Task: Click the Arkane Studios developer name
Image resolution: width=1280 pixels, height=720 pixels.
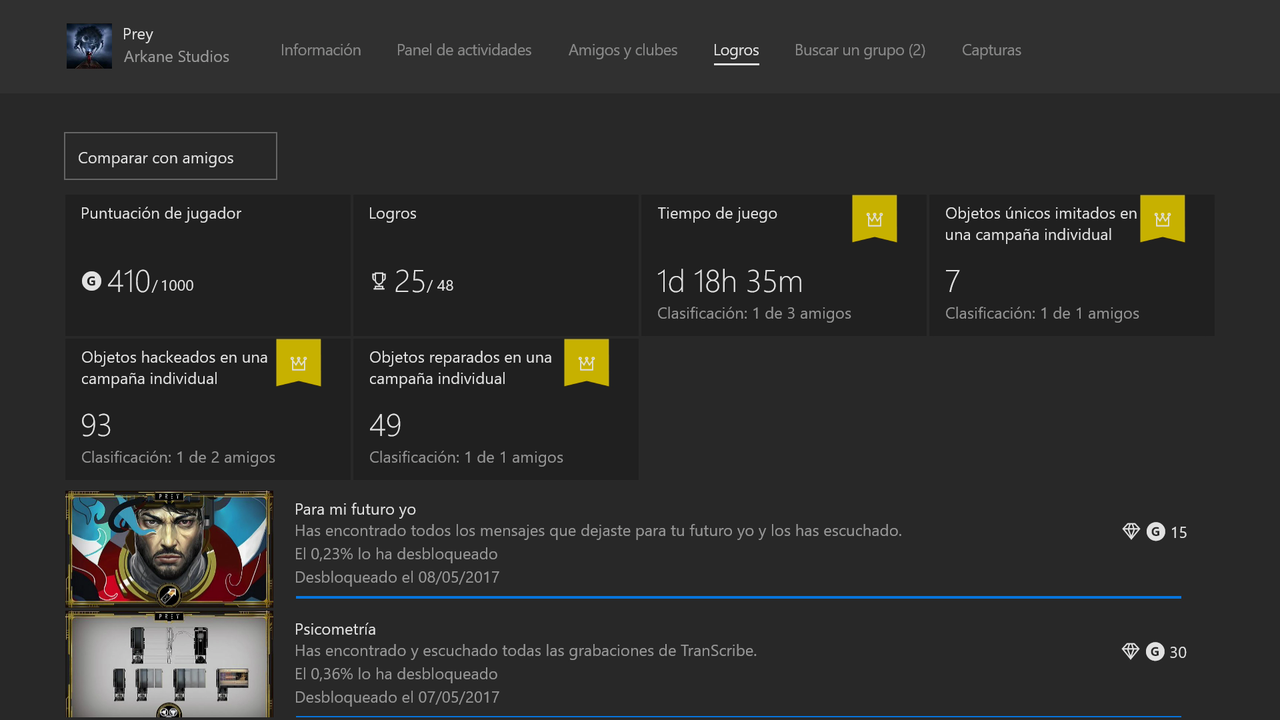Action: 176,57
